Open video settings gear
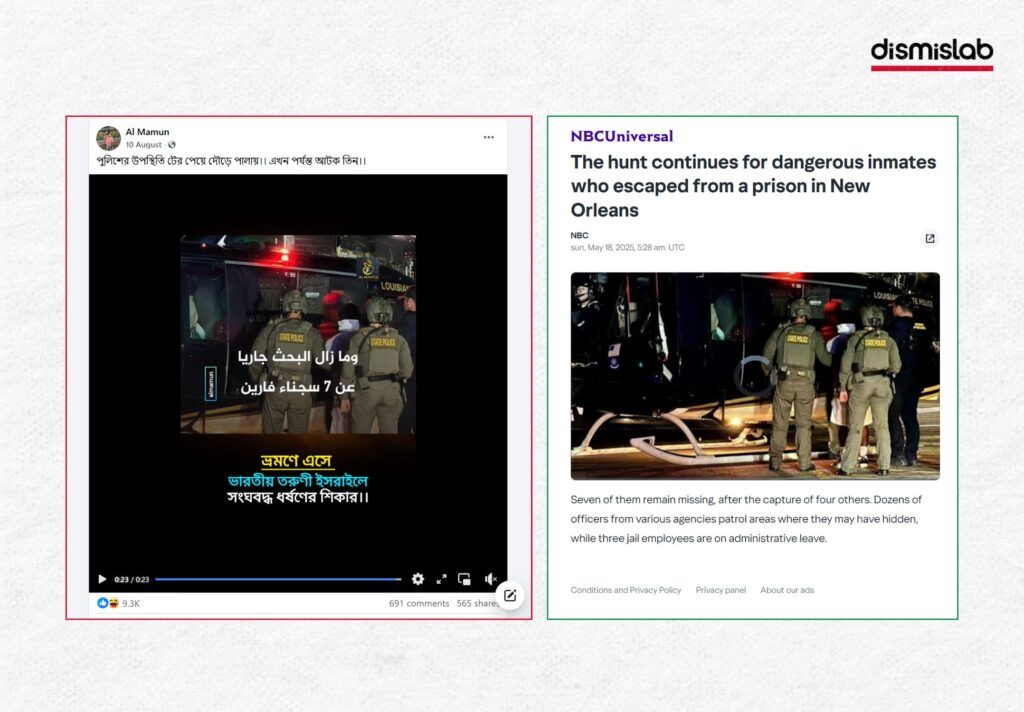 point(418,579)
